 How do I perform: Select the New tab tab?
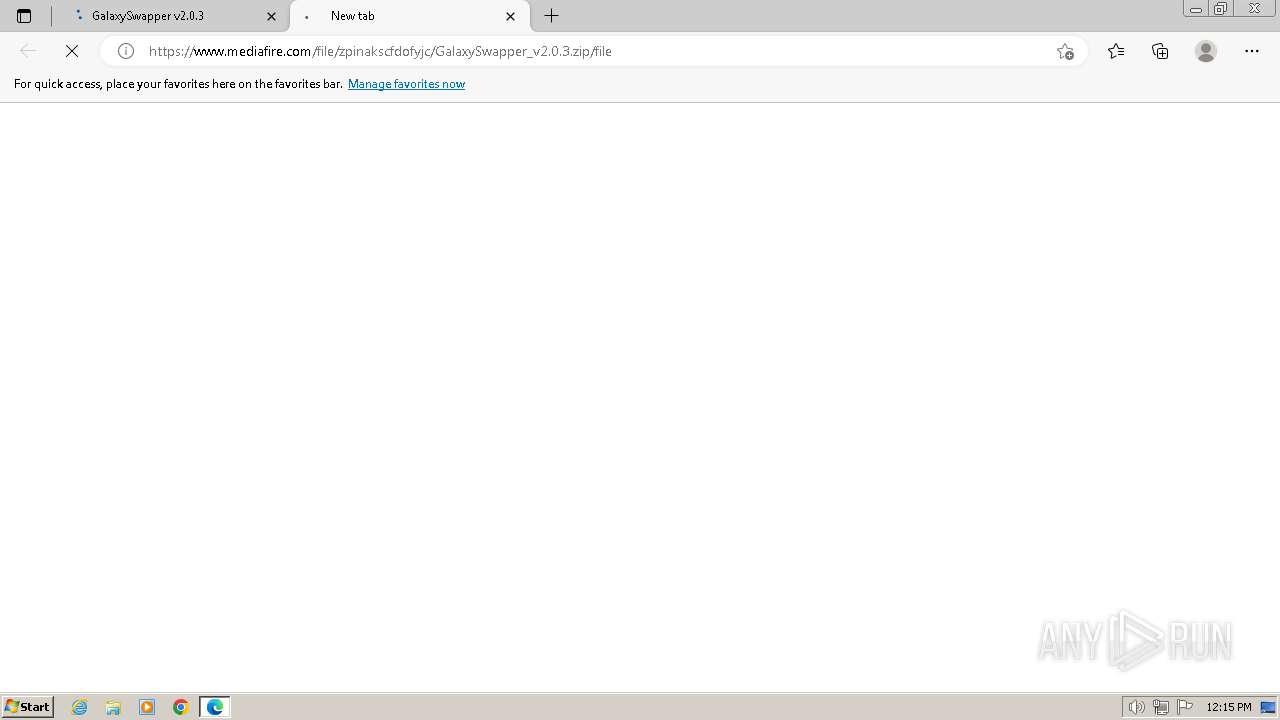tap(410, 16)
